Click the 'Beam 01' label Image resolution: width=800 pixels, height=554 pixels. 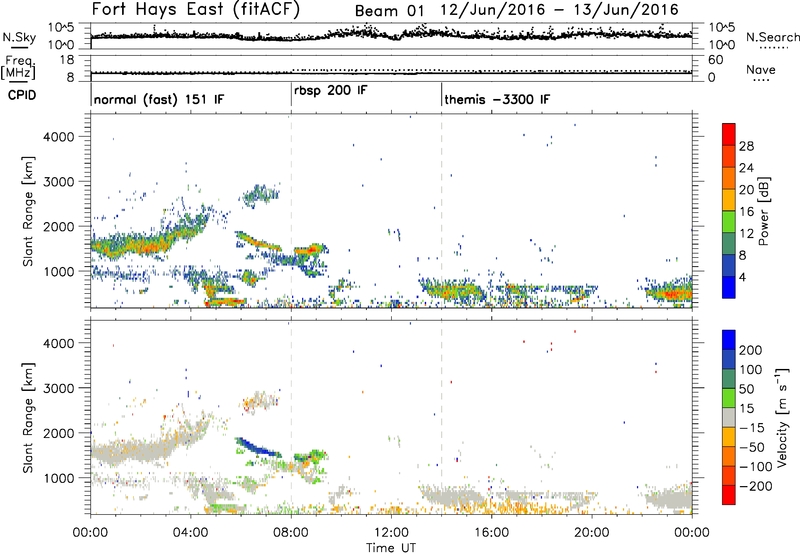[389, 11]
